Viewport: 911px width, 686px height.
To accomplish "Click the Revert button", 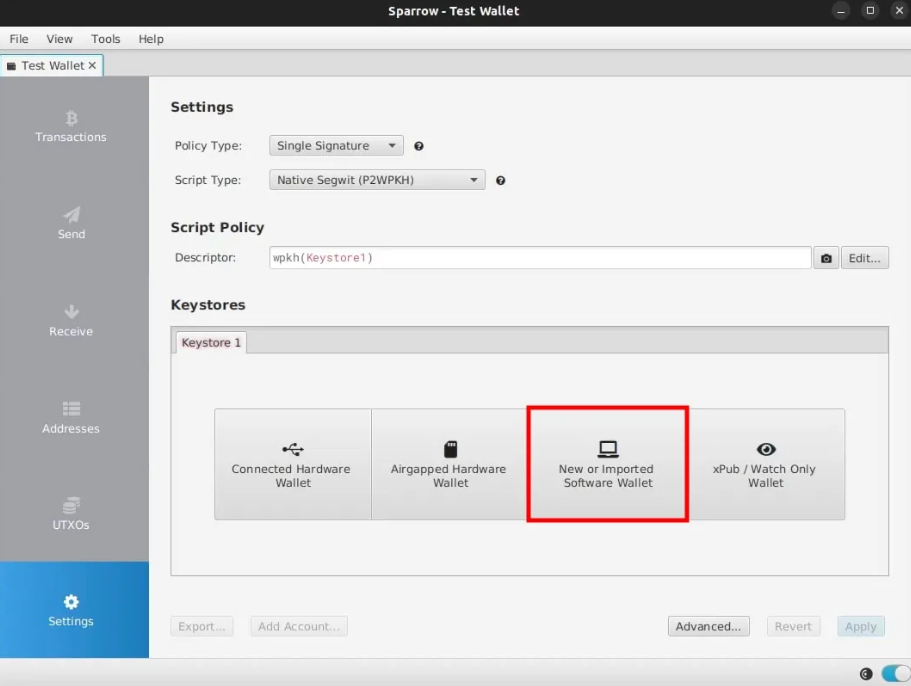I will pyautogui.click(x=793, y=626).
